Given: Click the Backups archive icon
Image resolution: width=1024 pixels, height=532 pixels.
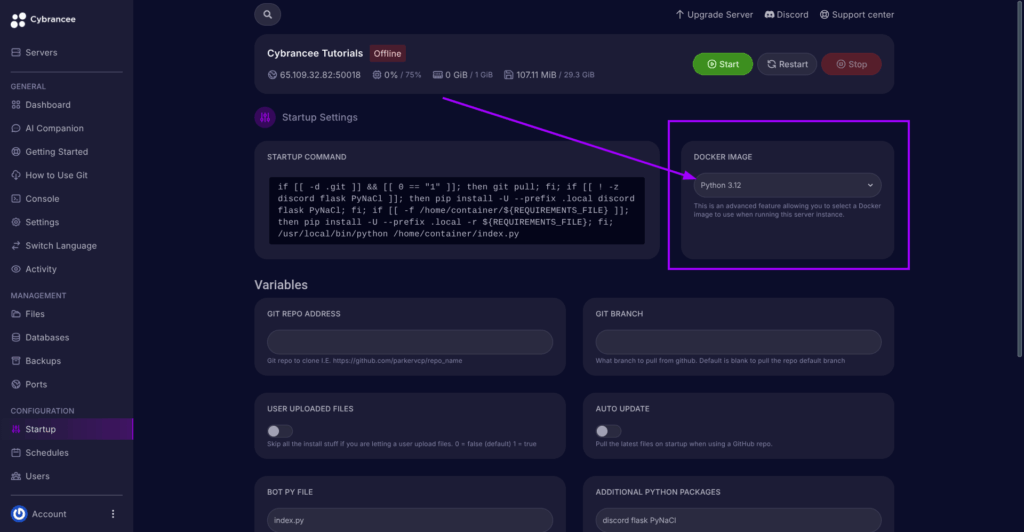Looking at the screenshot, I should (x=16, y=361).
